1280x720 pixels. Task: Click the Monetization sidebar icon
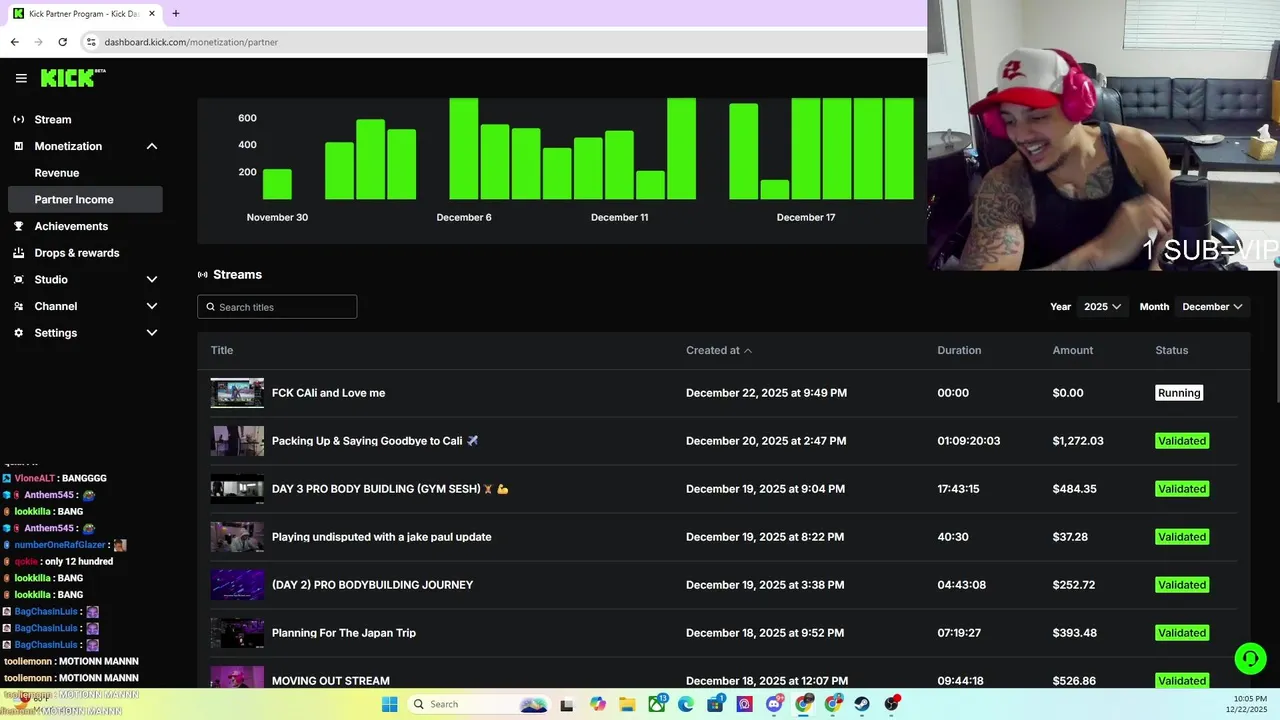[x=18, y=146]
